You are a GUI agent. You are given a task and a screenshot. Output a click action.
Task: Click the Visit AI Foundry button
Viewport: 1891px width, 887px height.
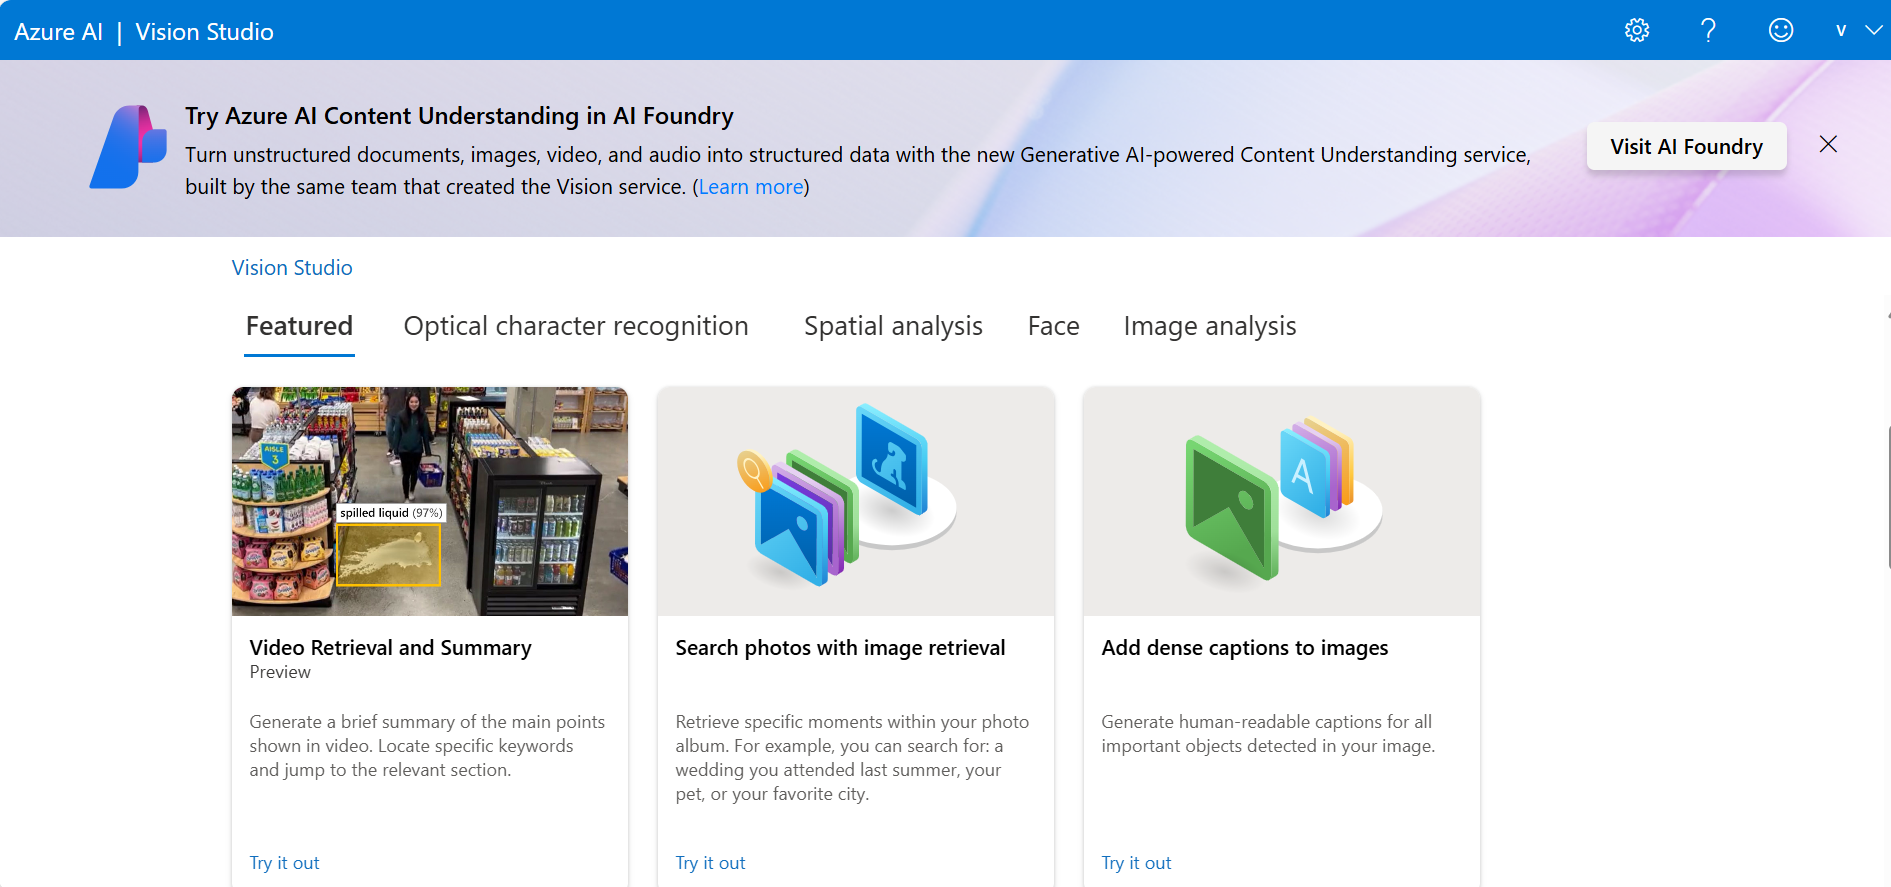1686,146
